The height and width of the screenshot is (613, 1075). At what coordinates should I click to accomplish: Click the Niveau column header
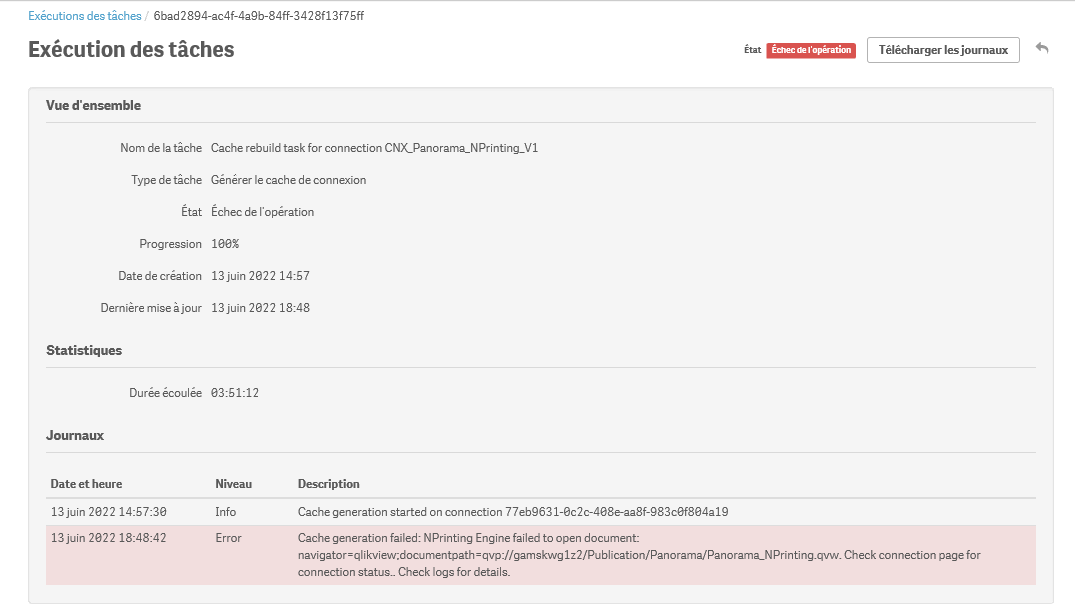(234, 484)
